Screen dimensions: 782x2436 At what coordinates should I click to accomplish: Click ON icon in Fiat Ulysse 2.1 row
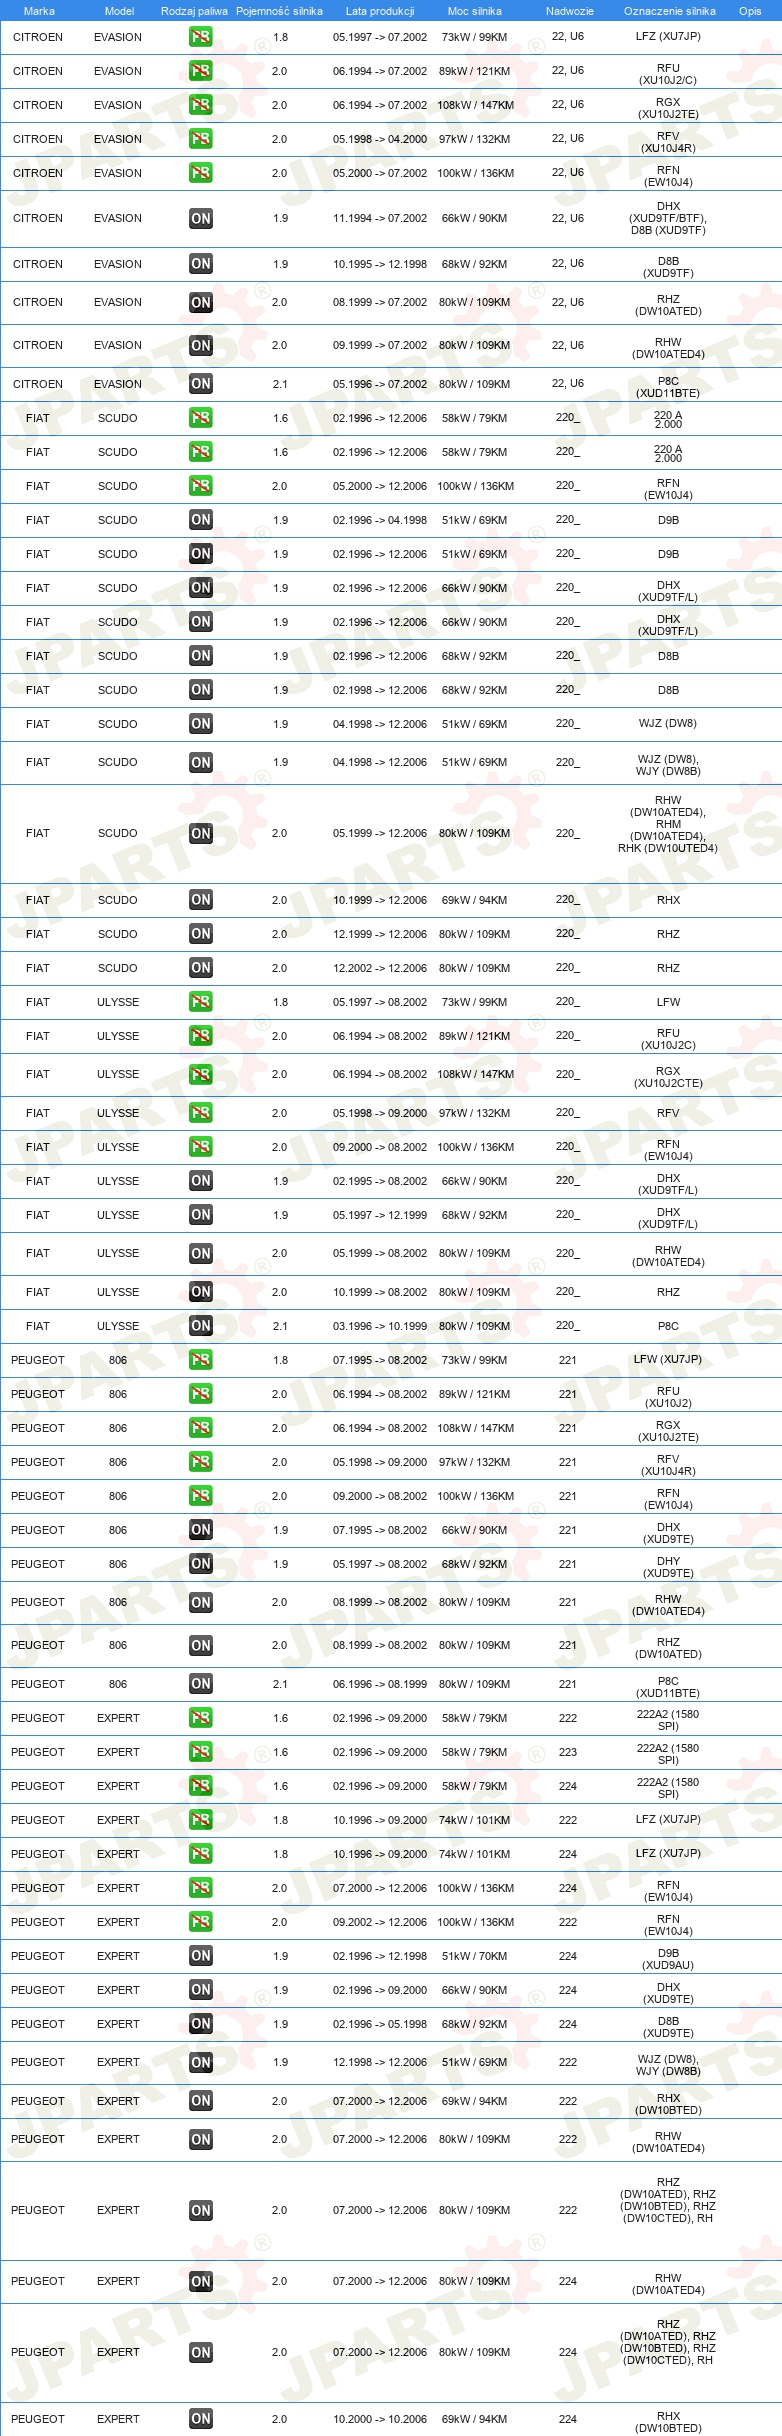tap(201, 1326)
